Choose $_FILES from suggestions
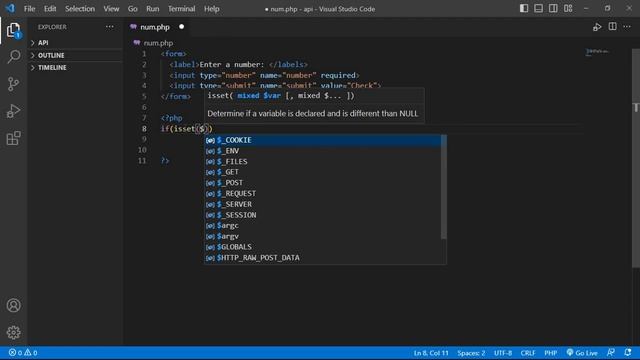Image resolution: width=640 pixels, height=360 pixels. pos(323,162)
